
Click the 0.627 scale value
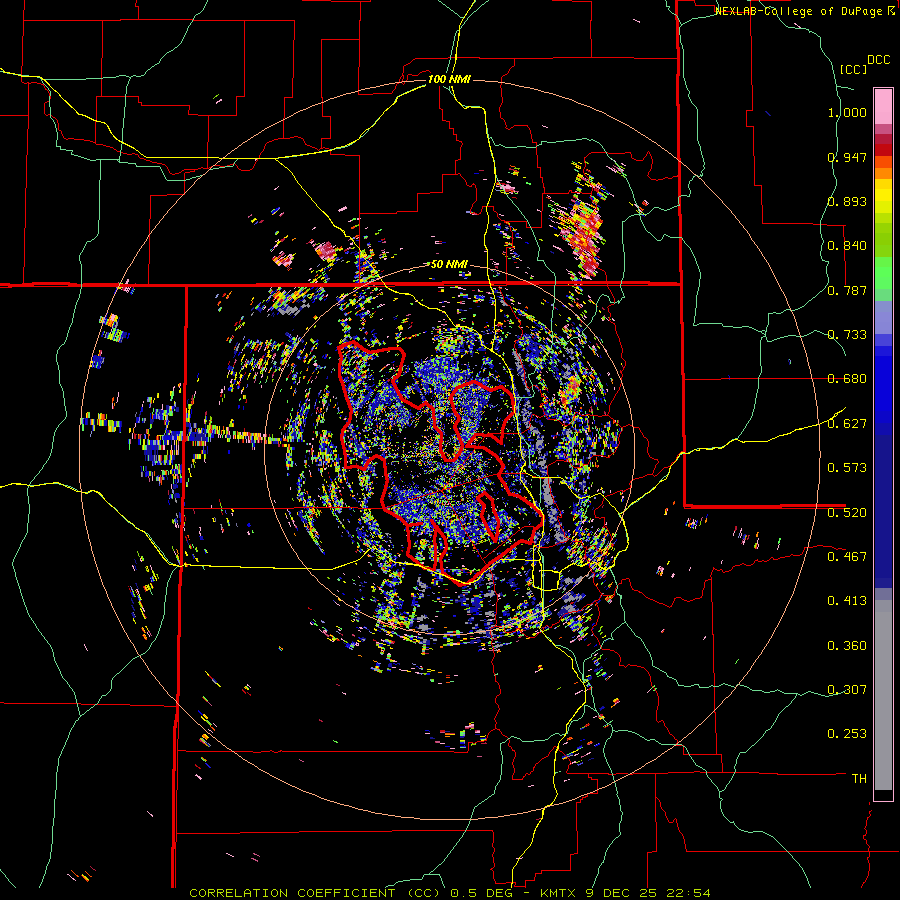847,423
